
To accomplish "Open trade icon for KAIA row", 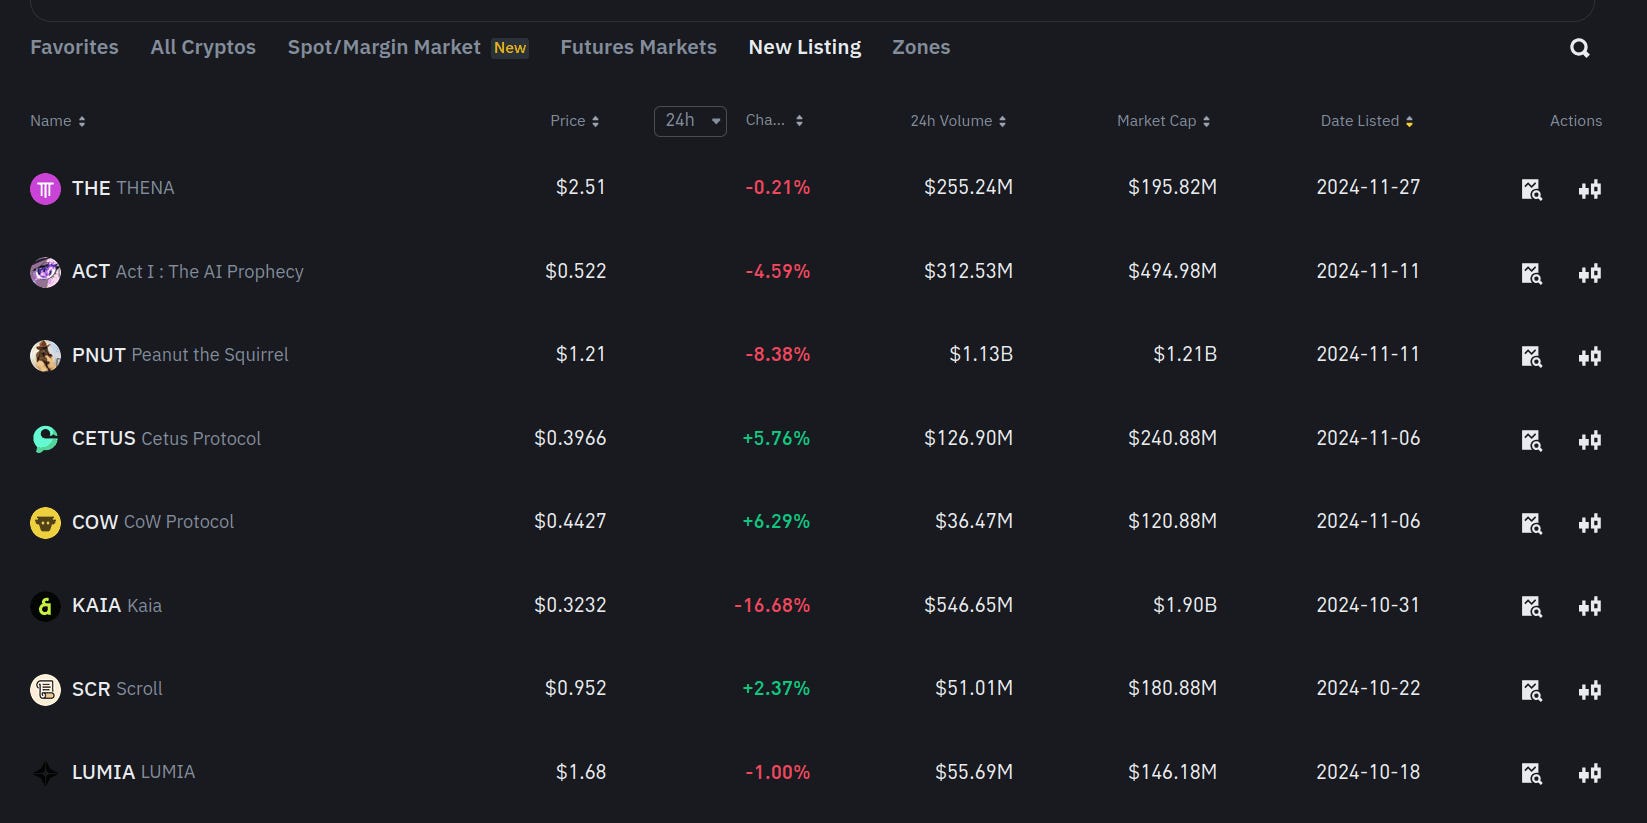I will (1590, 606).
